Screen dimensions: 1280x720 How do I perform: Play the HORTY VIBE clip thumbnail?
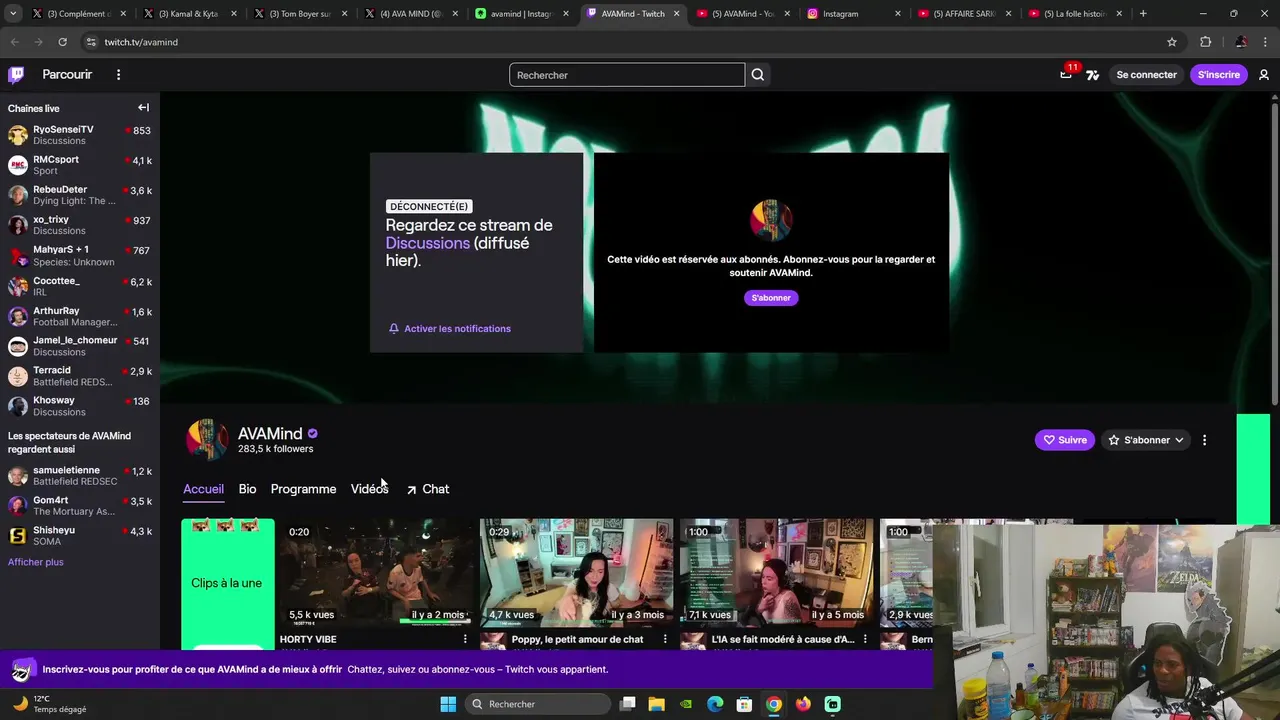377,572
